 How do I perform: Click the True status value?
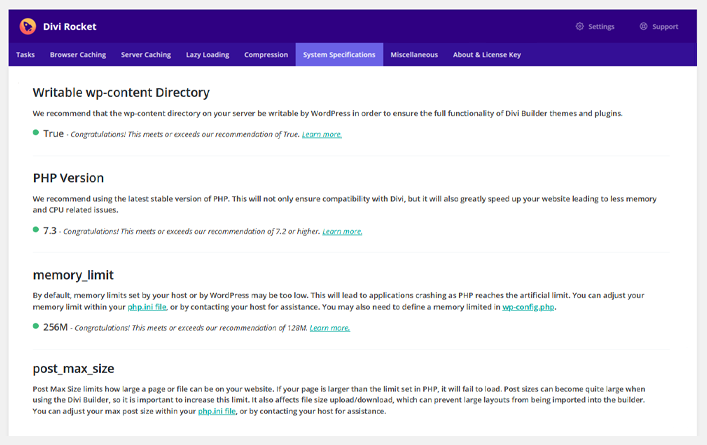point(53,133)
